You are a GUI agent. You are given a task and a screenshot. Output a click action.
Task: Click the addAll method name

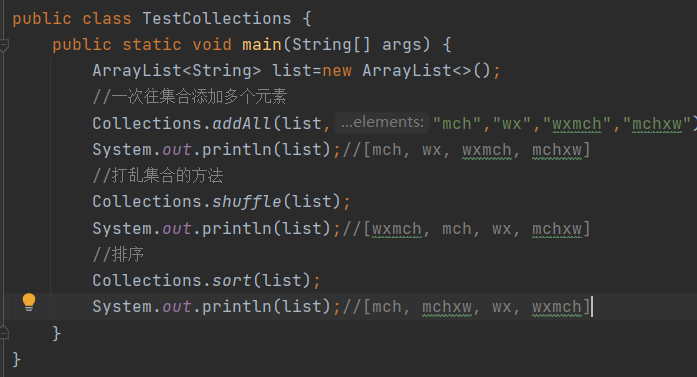(241, 123)
